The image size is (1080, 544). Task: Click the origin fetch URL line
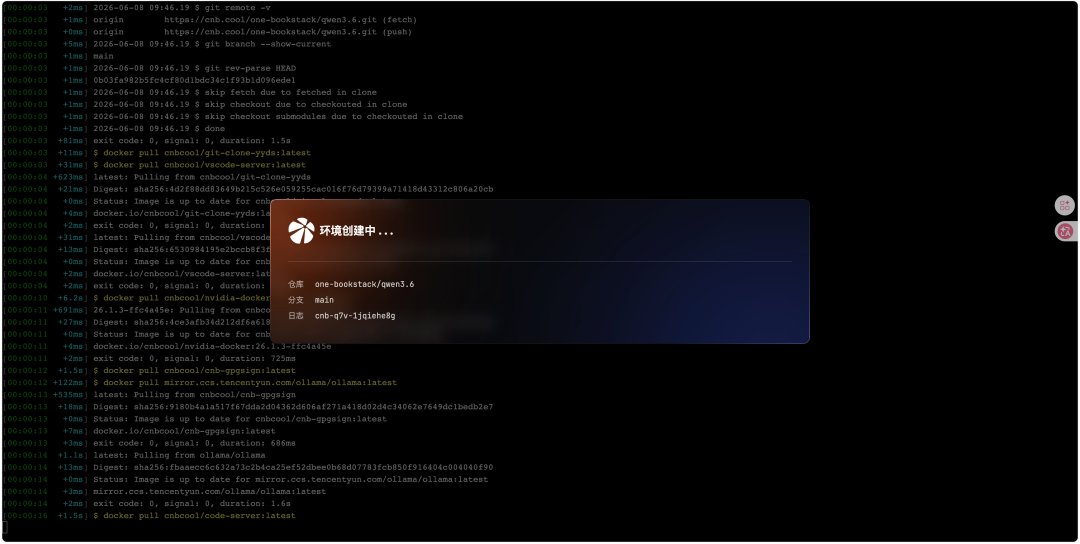[x=255, y=20]
